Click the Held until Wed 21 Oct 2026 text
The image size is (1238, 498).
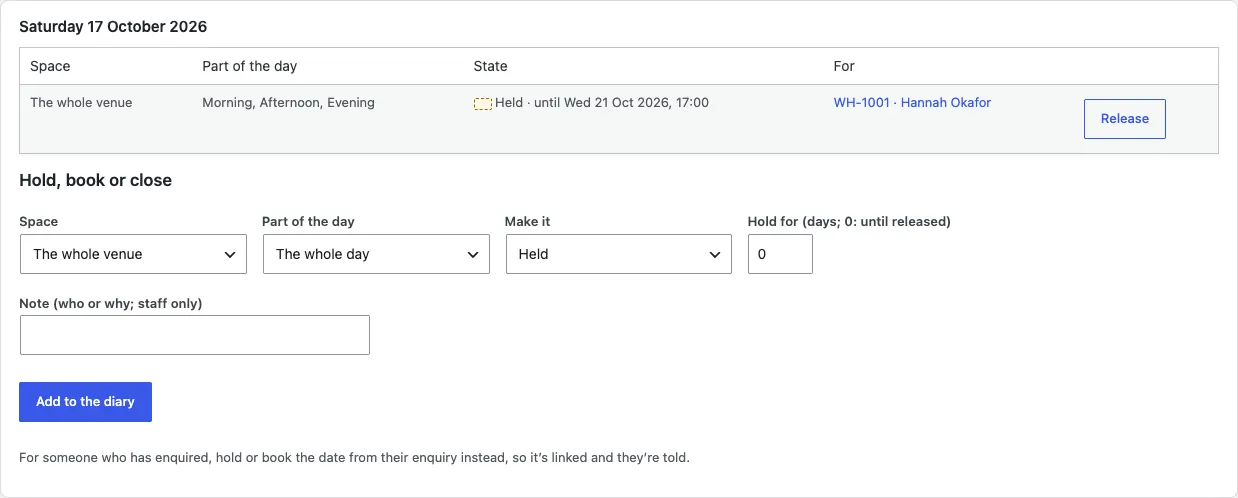coord(602,102)
